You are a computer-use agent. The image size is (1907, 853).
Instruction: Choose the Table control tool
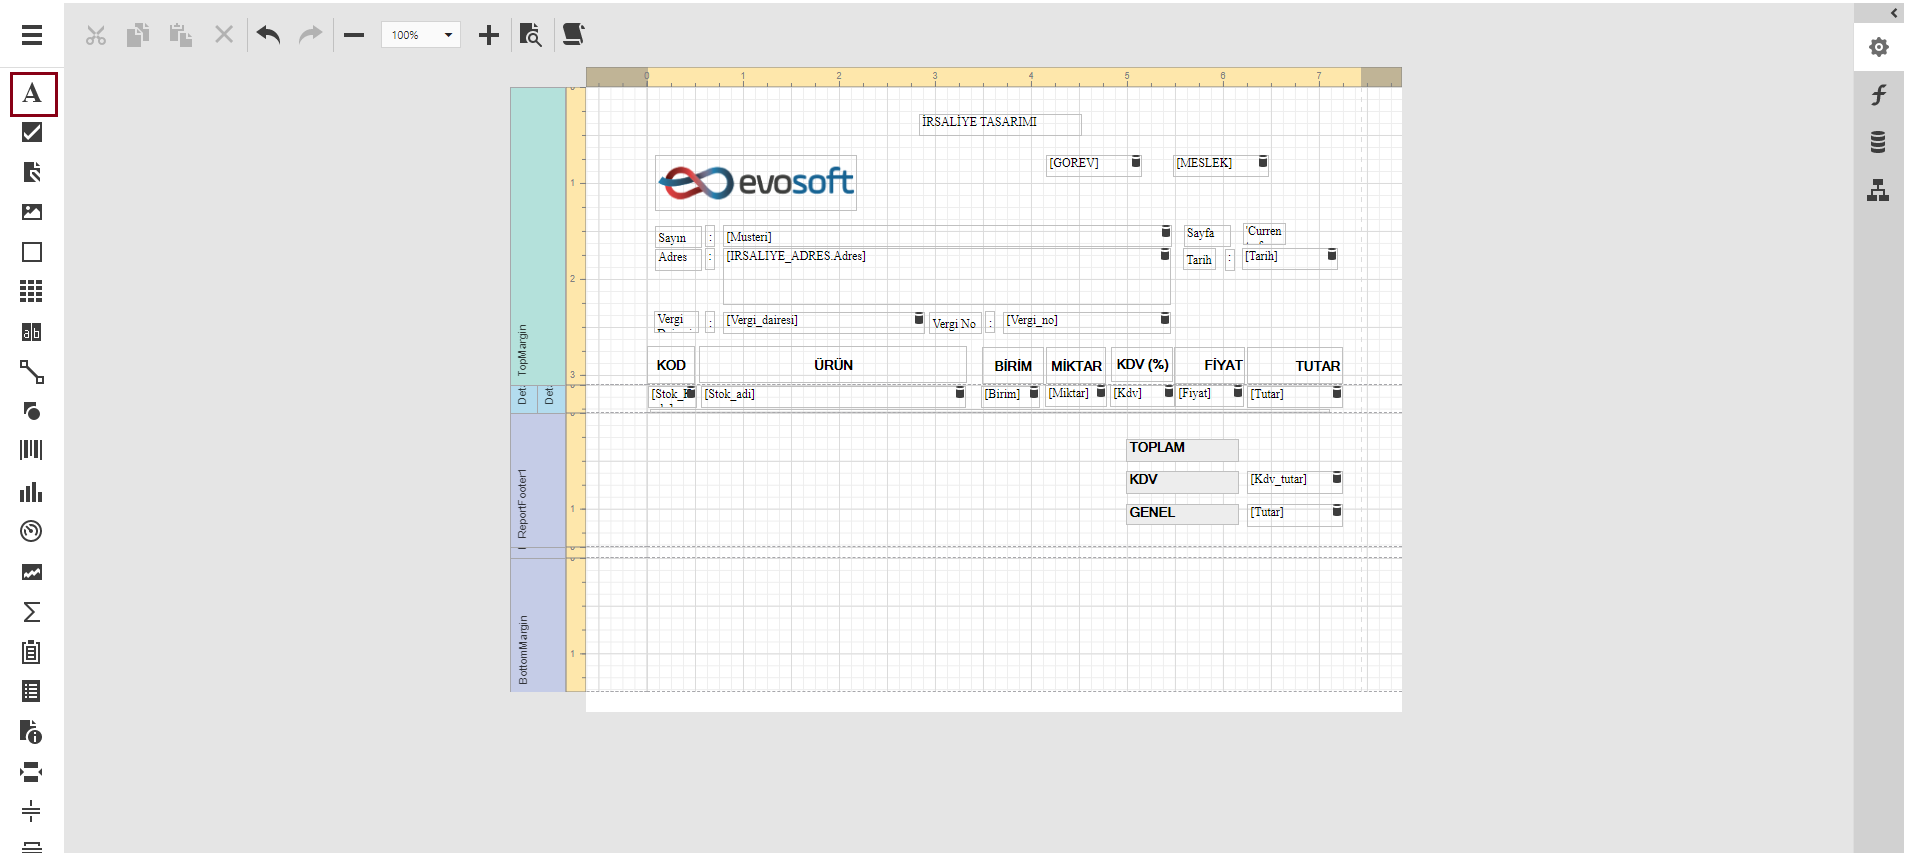point(32,291)
